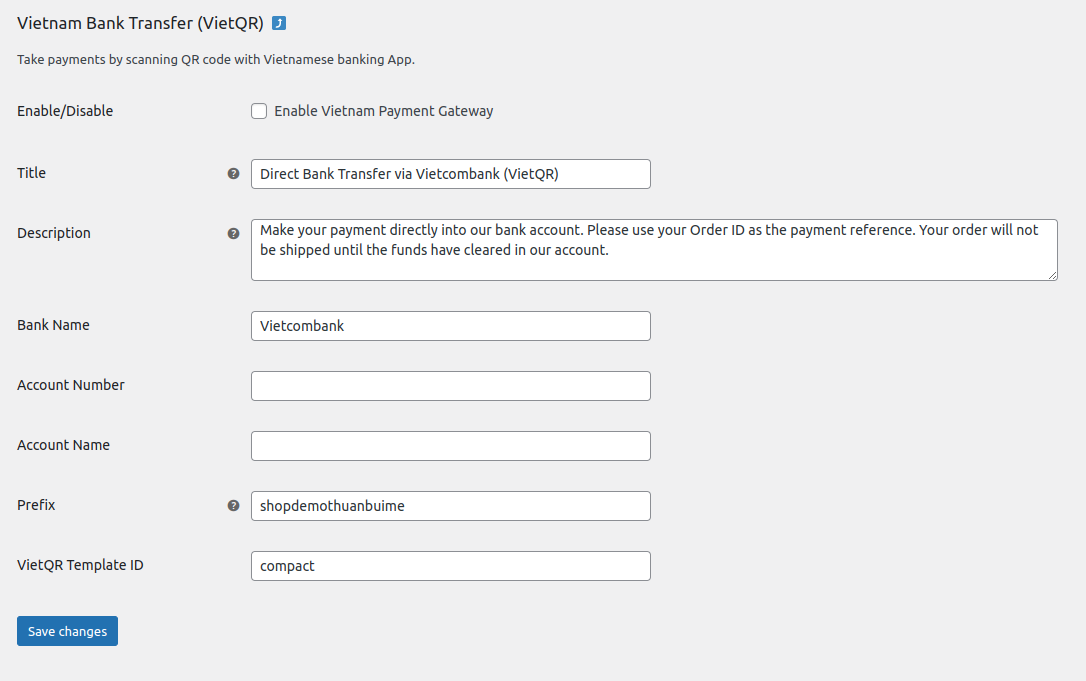Screen dimensions: 1086x681
Task: Click the help icon next to Title
Action: coord(233,173)
